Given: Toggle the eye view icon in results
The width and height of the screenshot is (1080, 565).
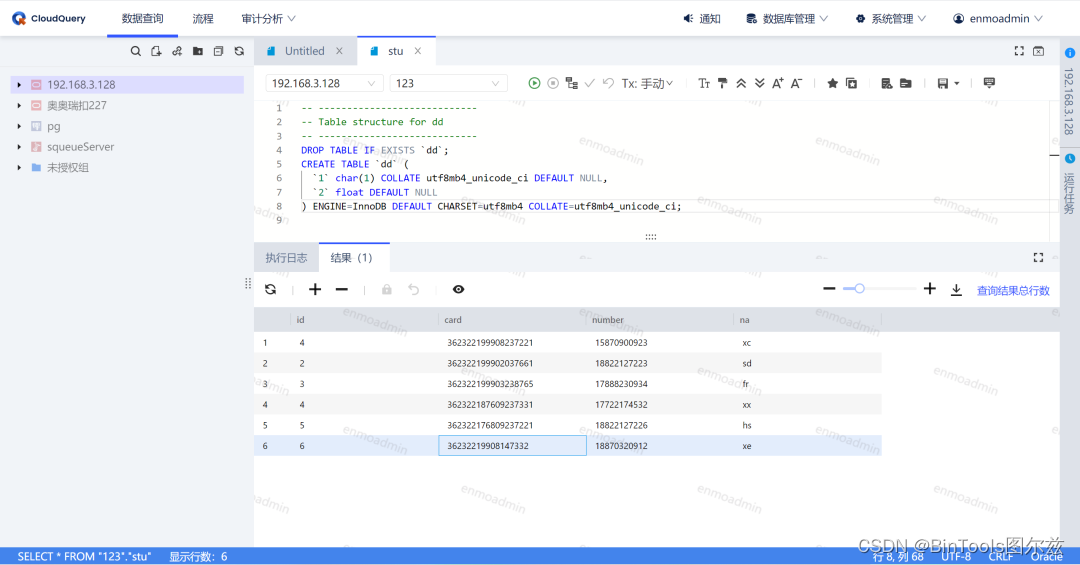Looking at the screenshot, I should pos(459,289).
